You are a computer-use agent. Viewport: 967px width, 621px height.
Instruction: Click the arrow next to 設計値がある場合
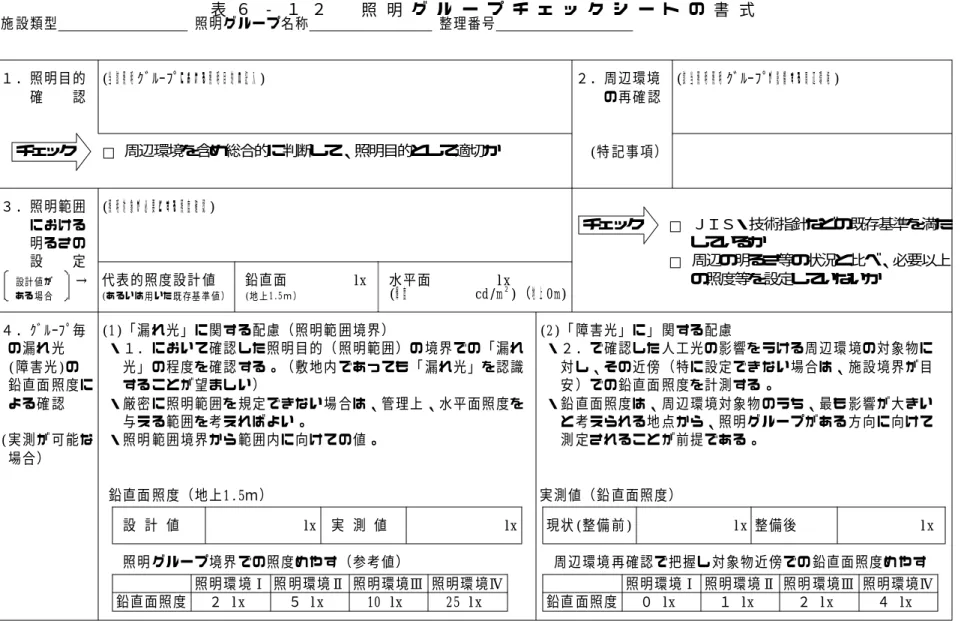coord(81,281)
